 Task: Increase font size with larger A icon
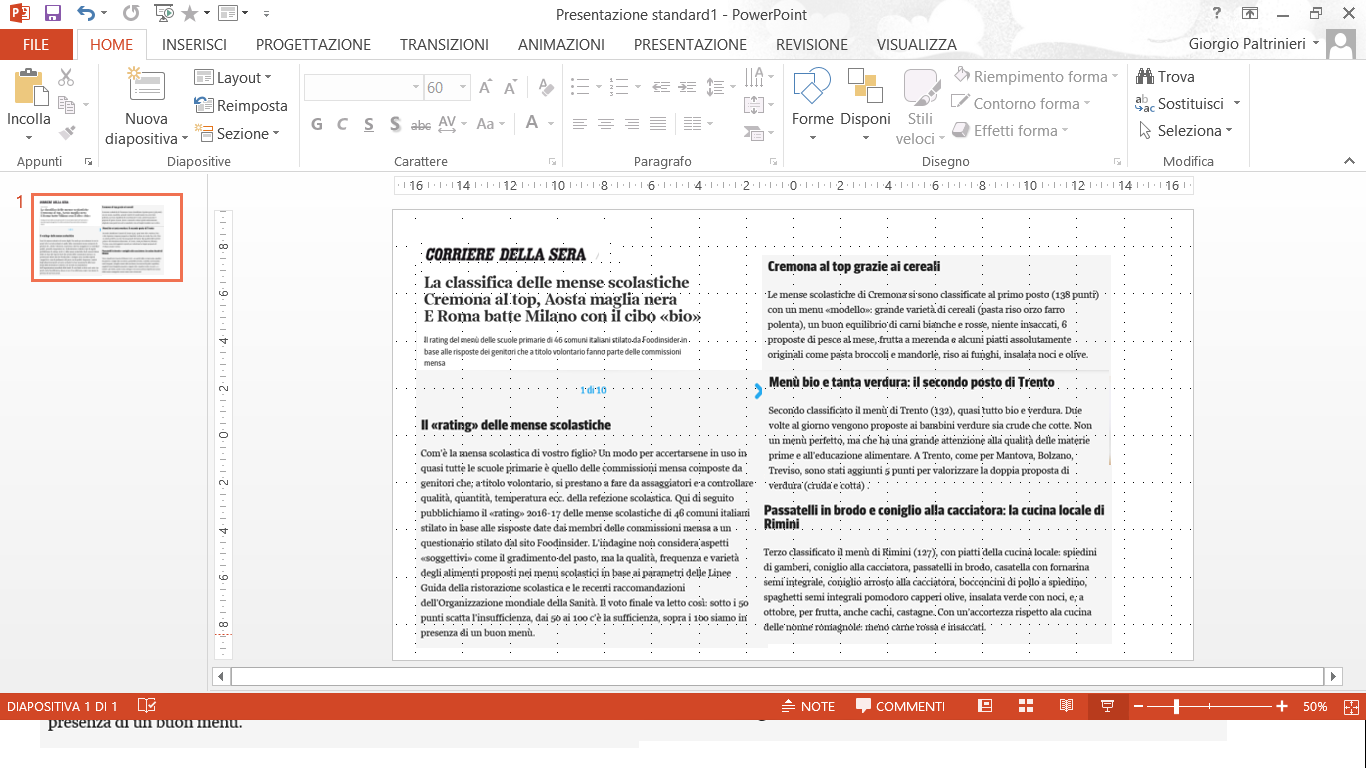(x=485, y=88)
